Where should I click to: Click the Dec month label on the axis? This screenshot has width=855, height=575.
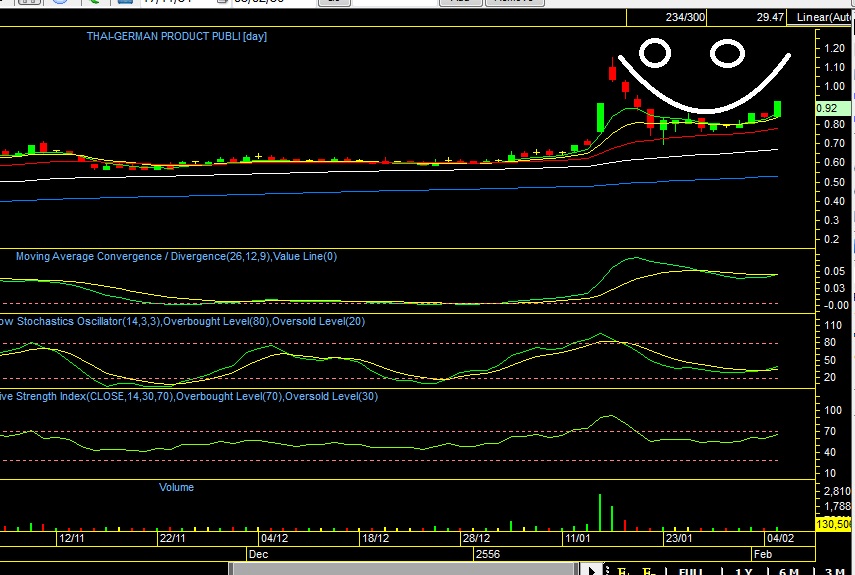pyautogui.click(x=258, y=554)
